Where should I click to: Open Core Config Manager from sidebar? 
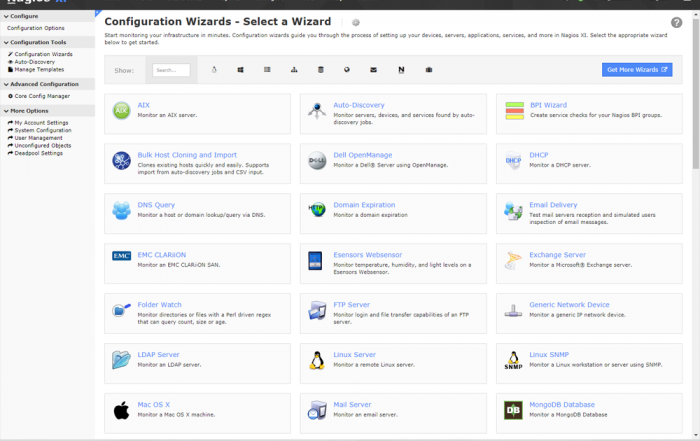[41, 96]
